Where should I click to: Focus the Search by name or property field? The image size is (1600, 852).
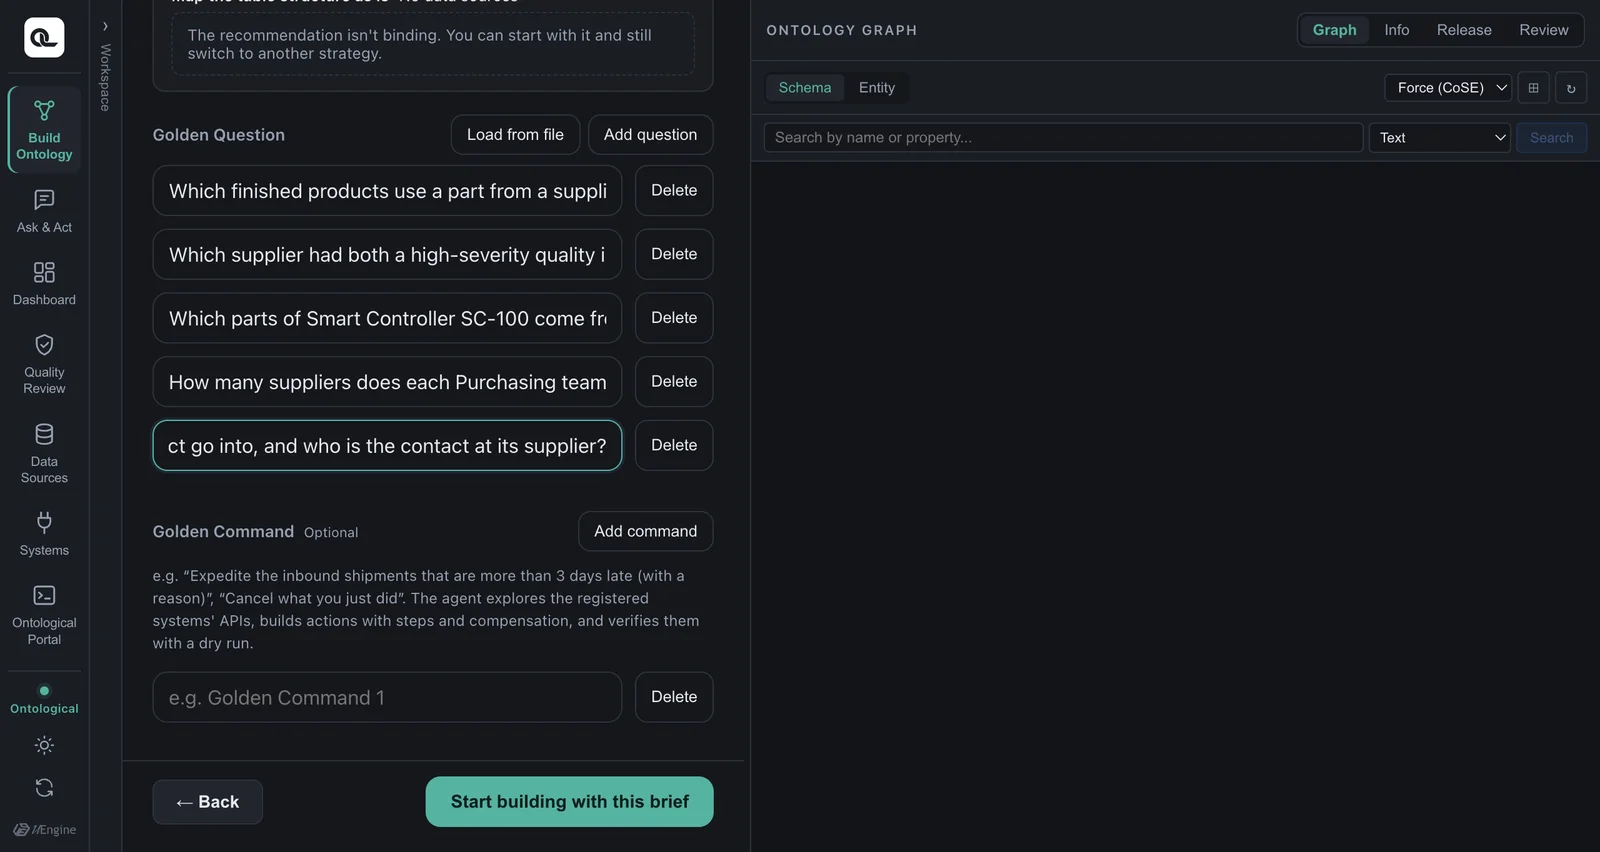1063,138
